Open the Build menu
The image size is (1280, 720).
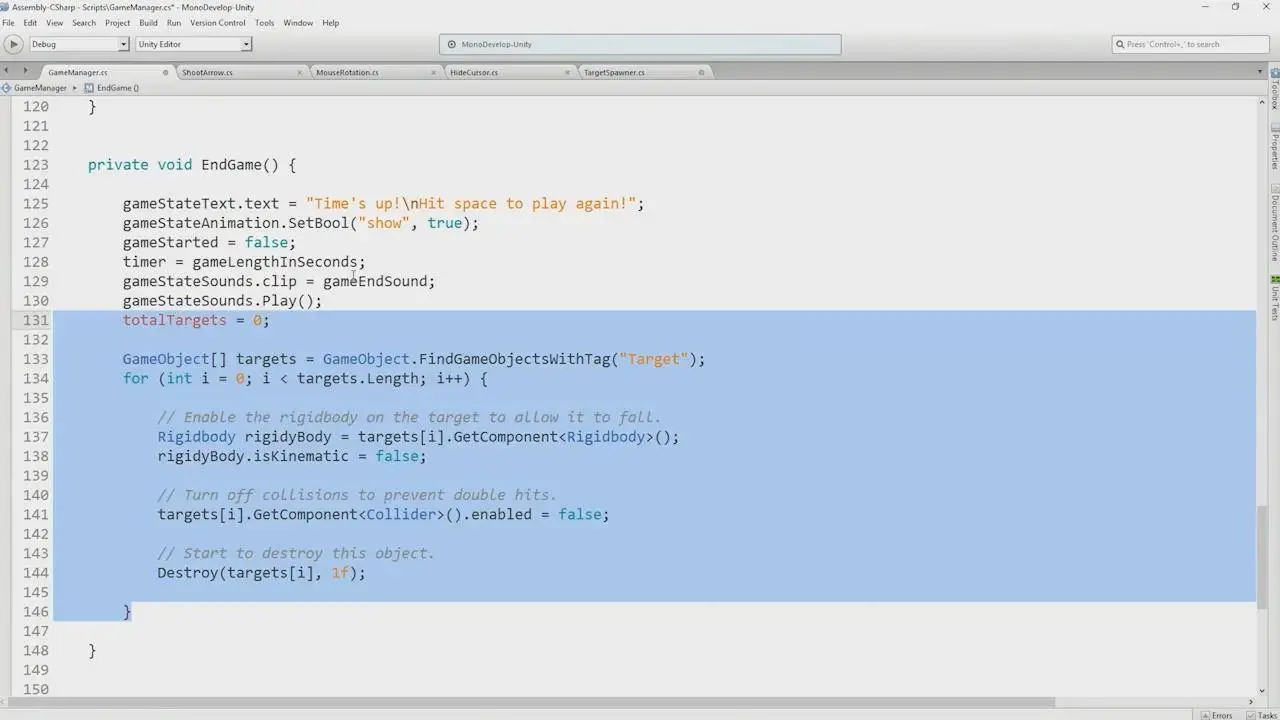click(x=148, y=22)
